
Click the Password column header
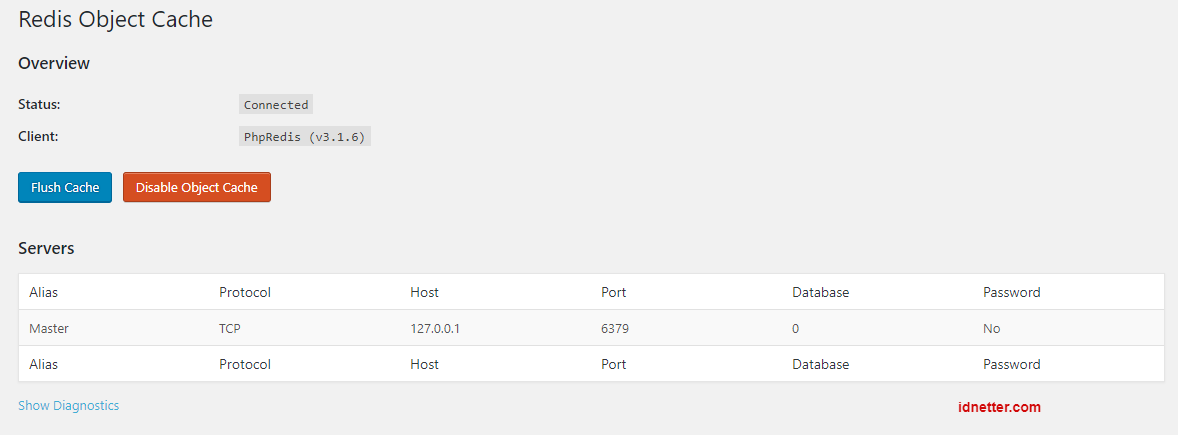point(1011,292)
